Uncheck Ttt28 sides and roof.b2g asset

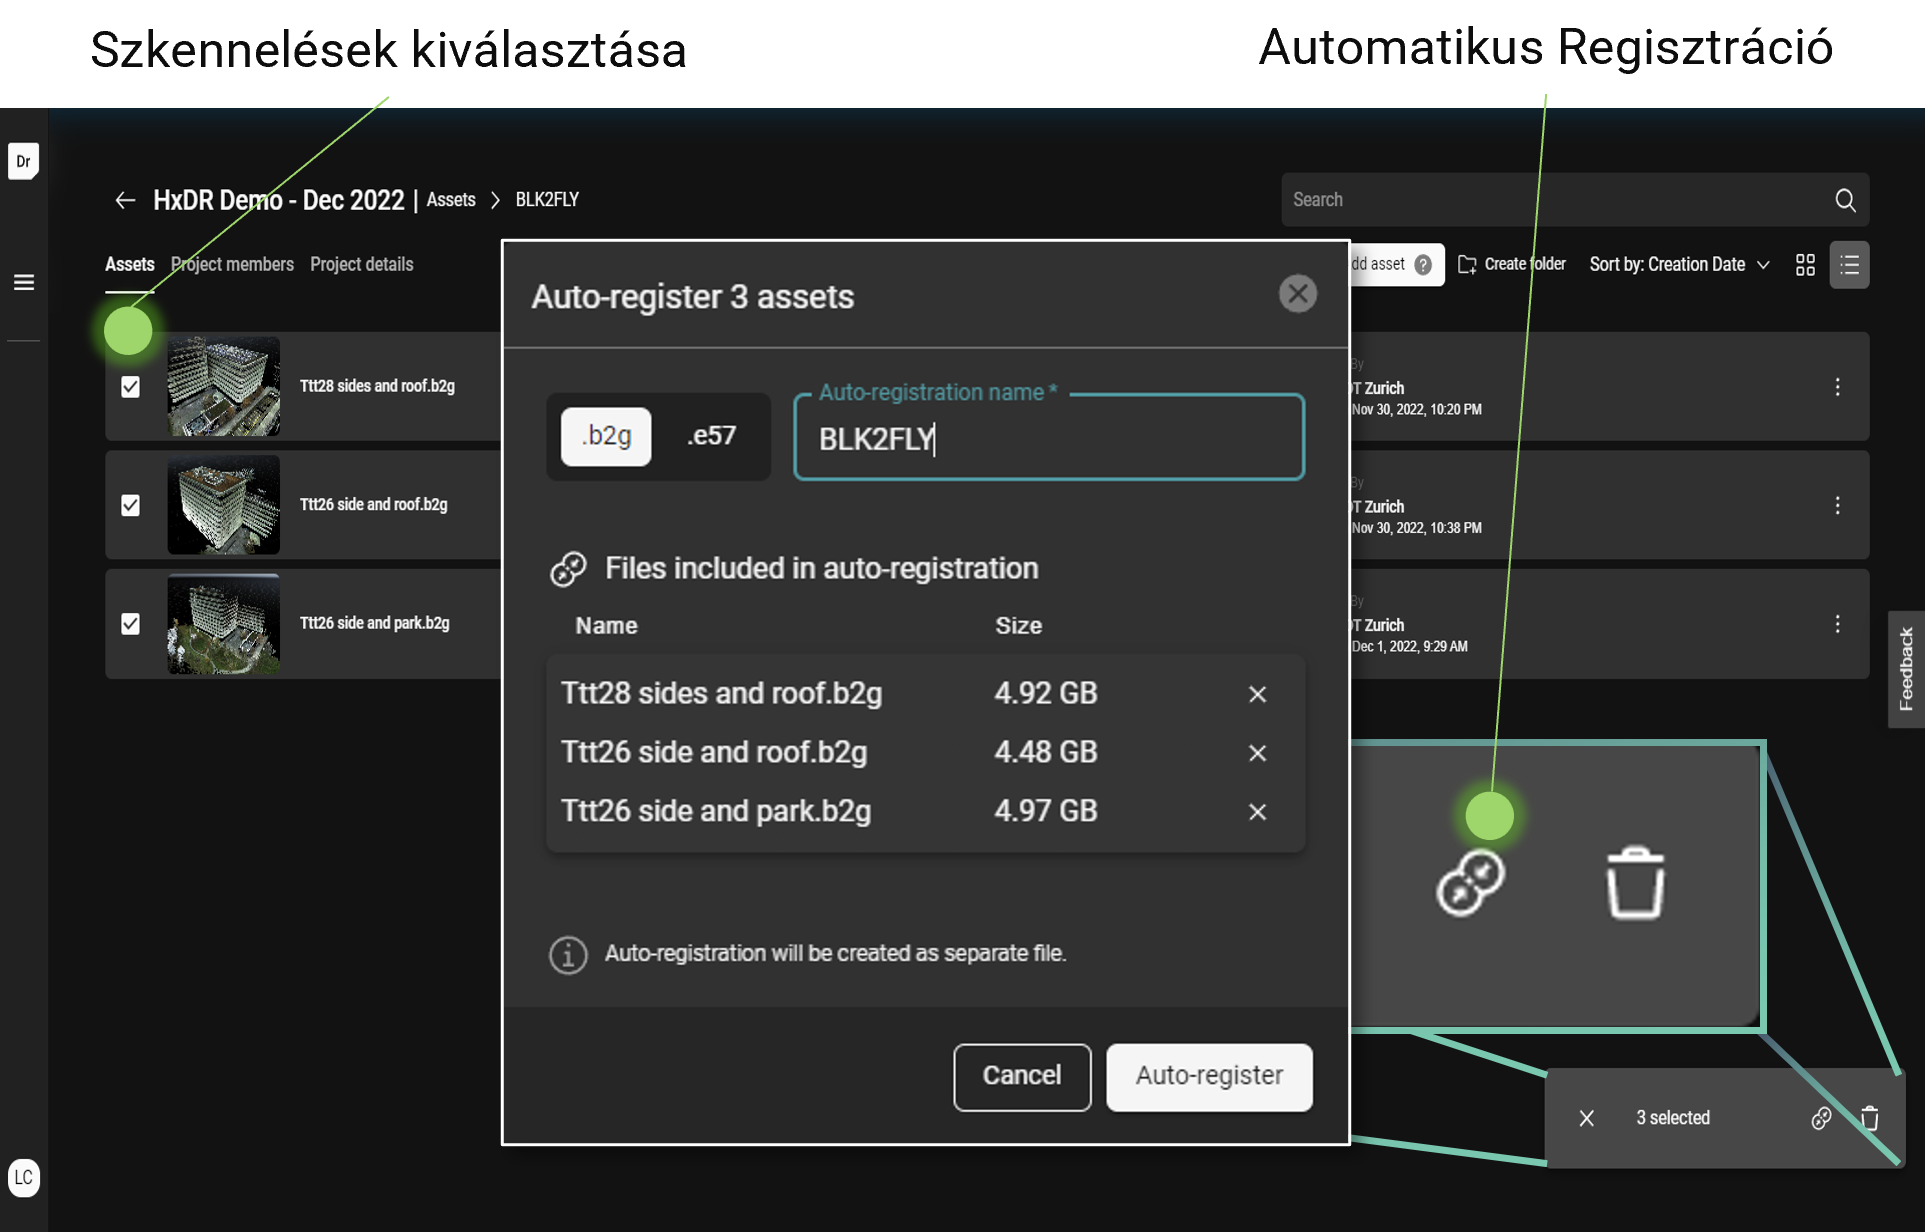[130, 387]
